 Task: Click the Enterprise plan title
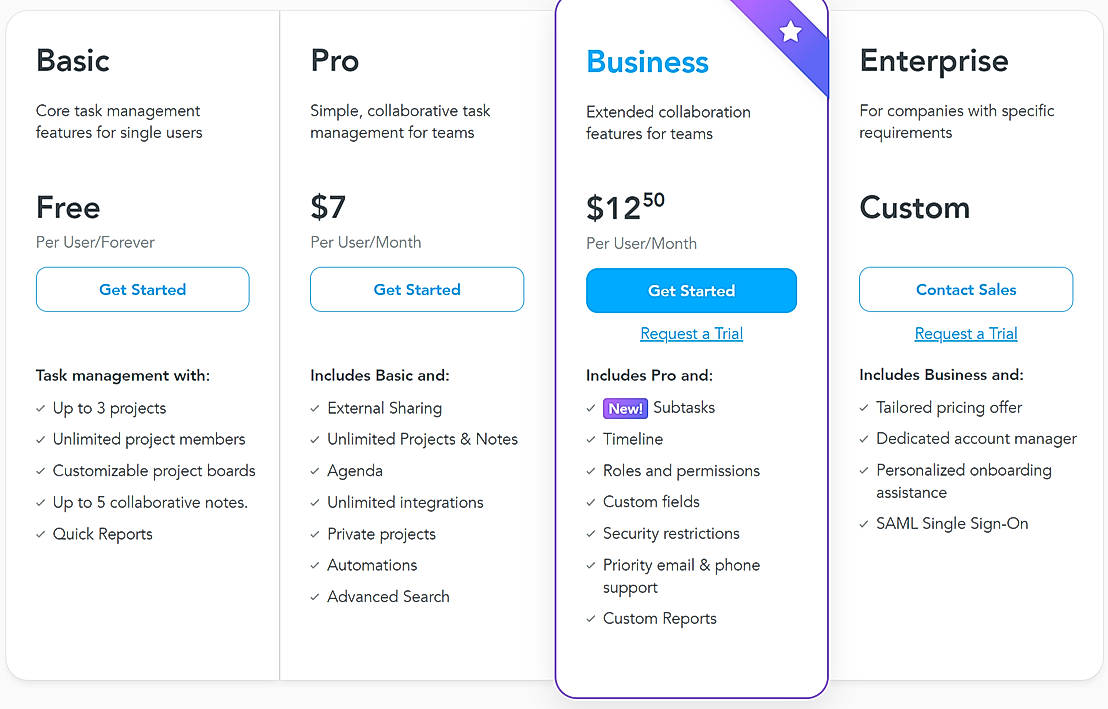(x=934, y=61)
